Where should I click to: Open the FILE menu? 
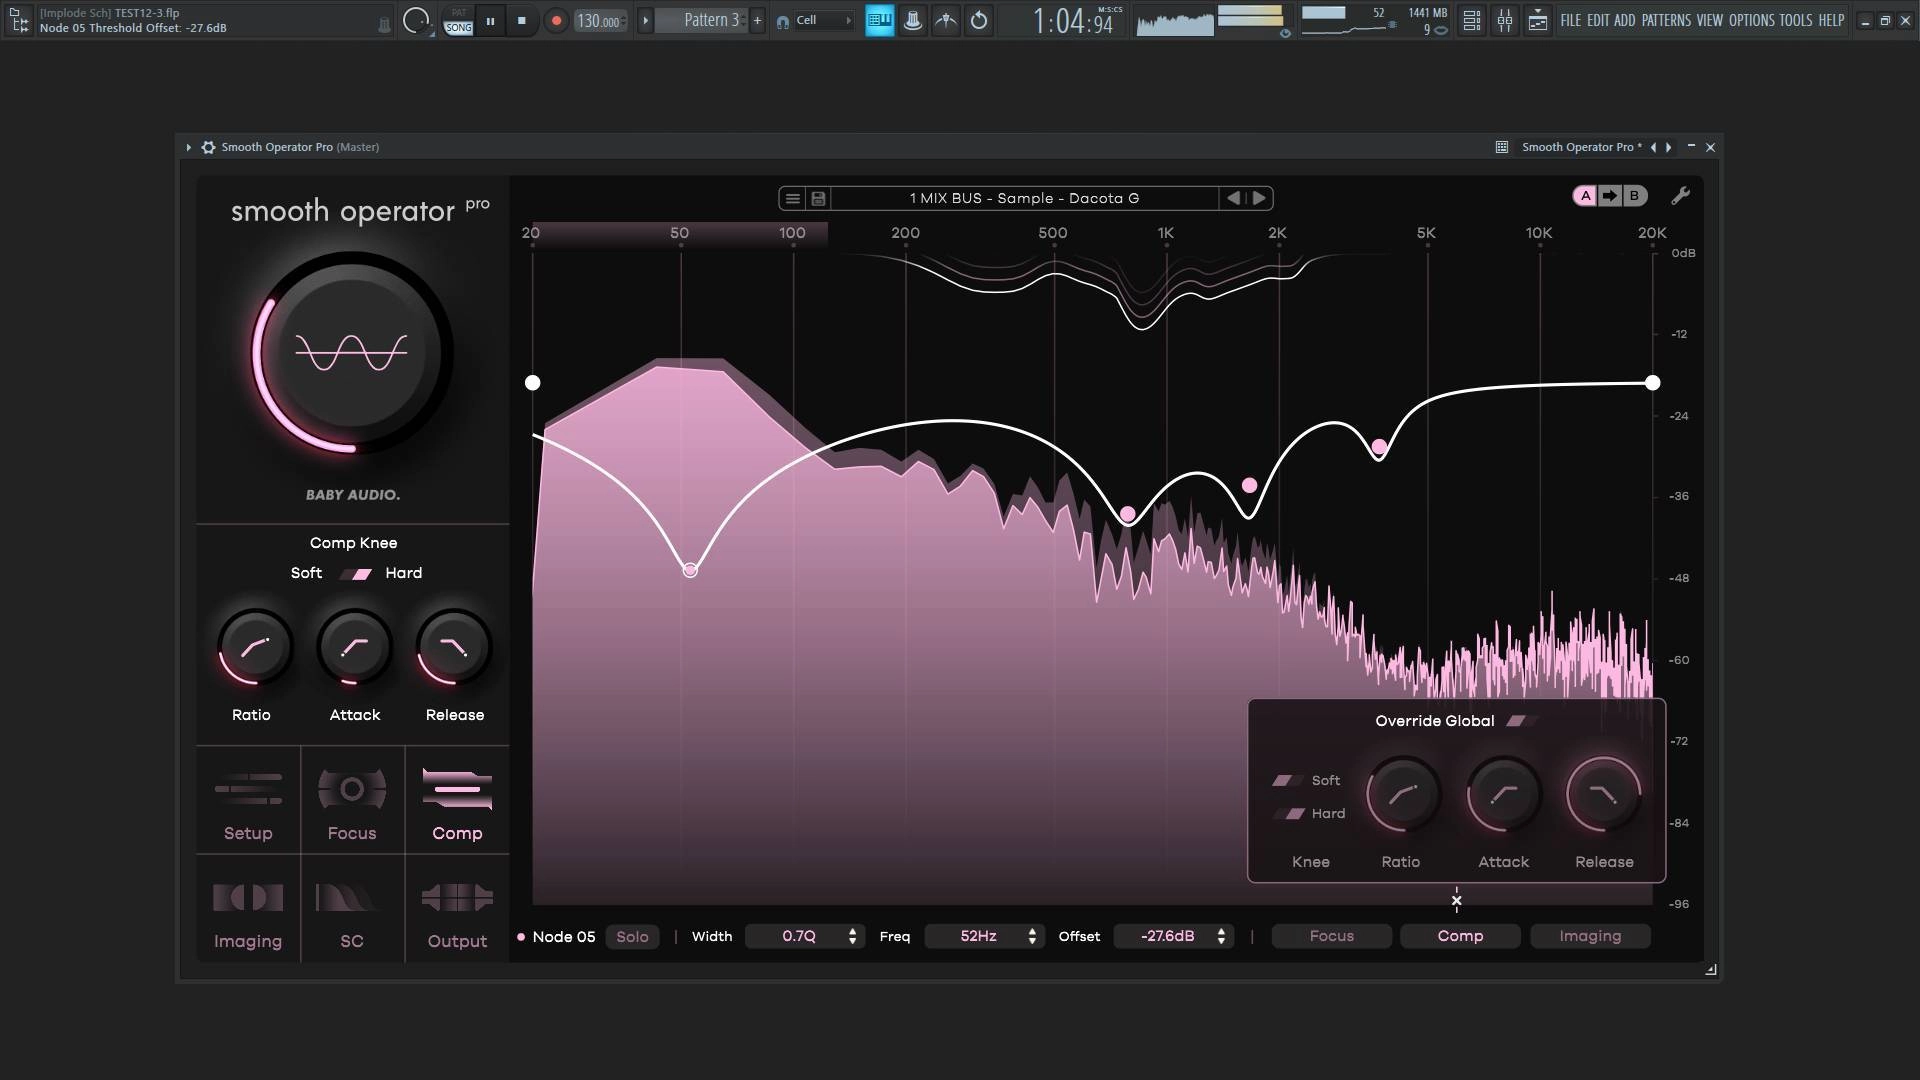pos(1571,20)
